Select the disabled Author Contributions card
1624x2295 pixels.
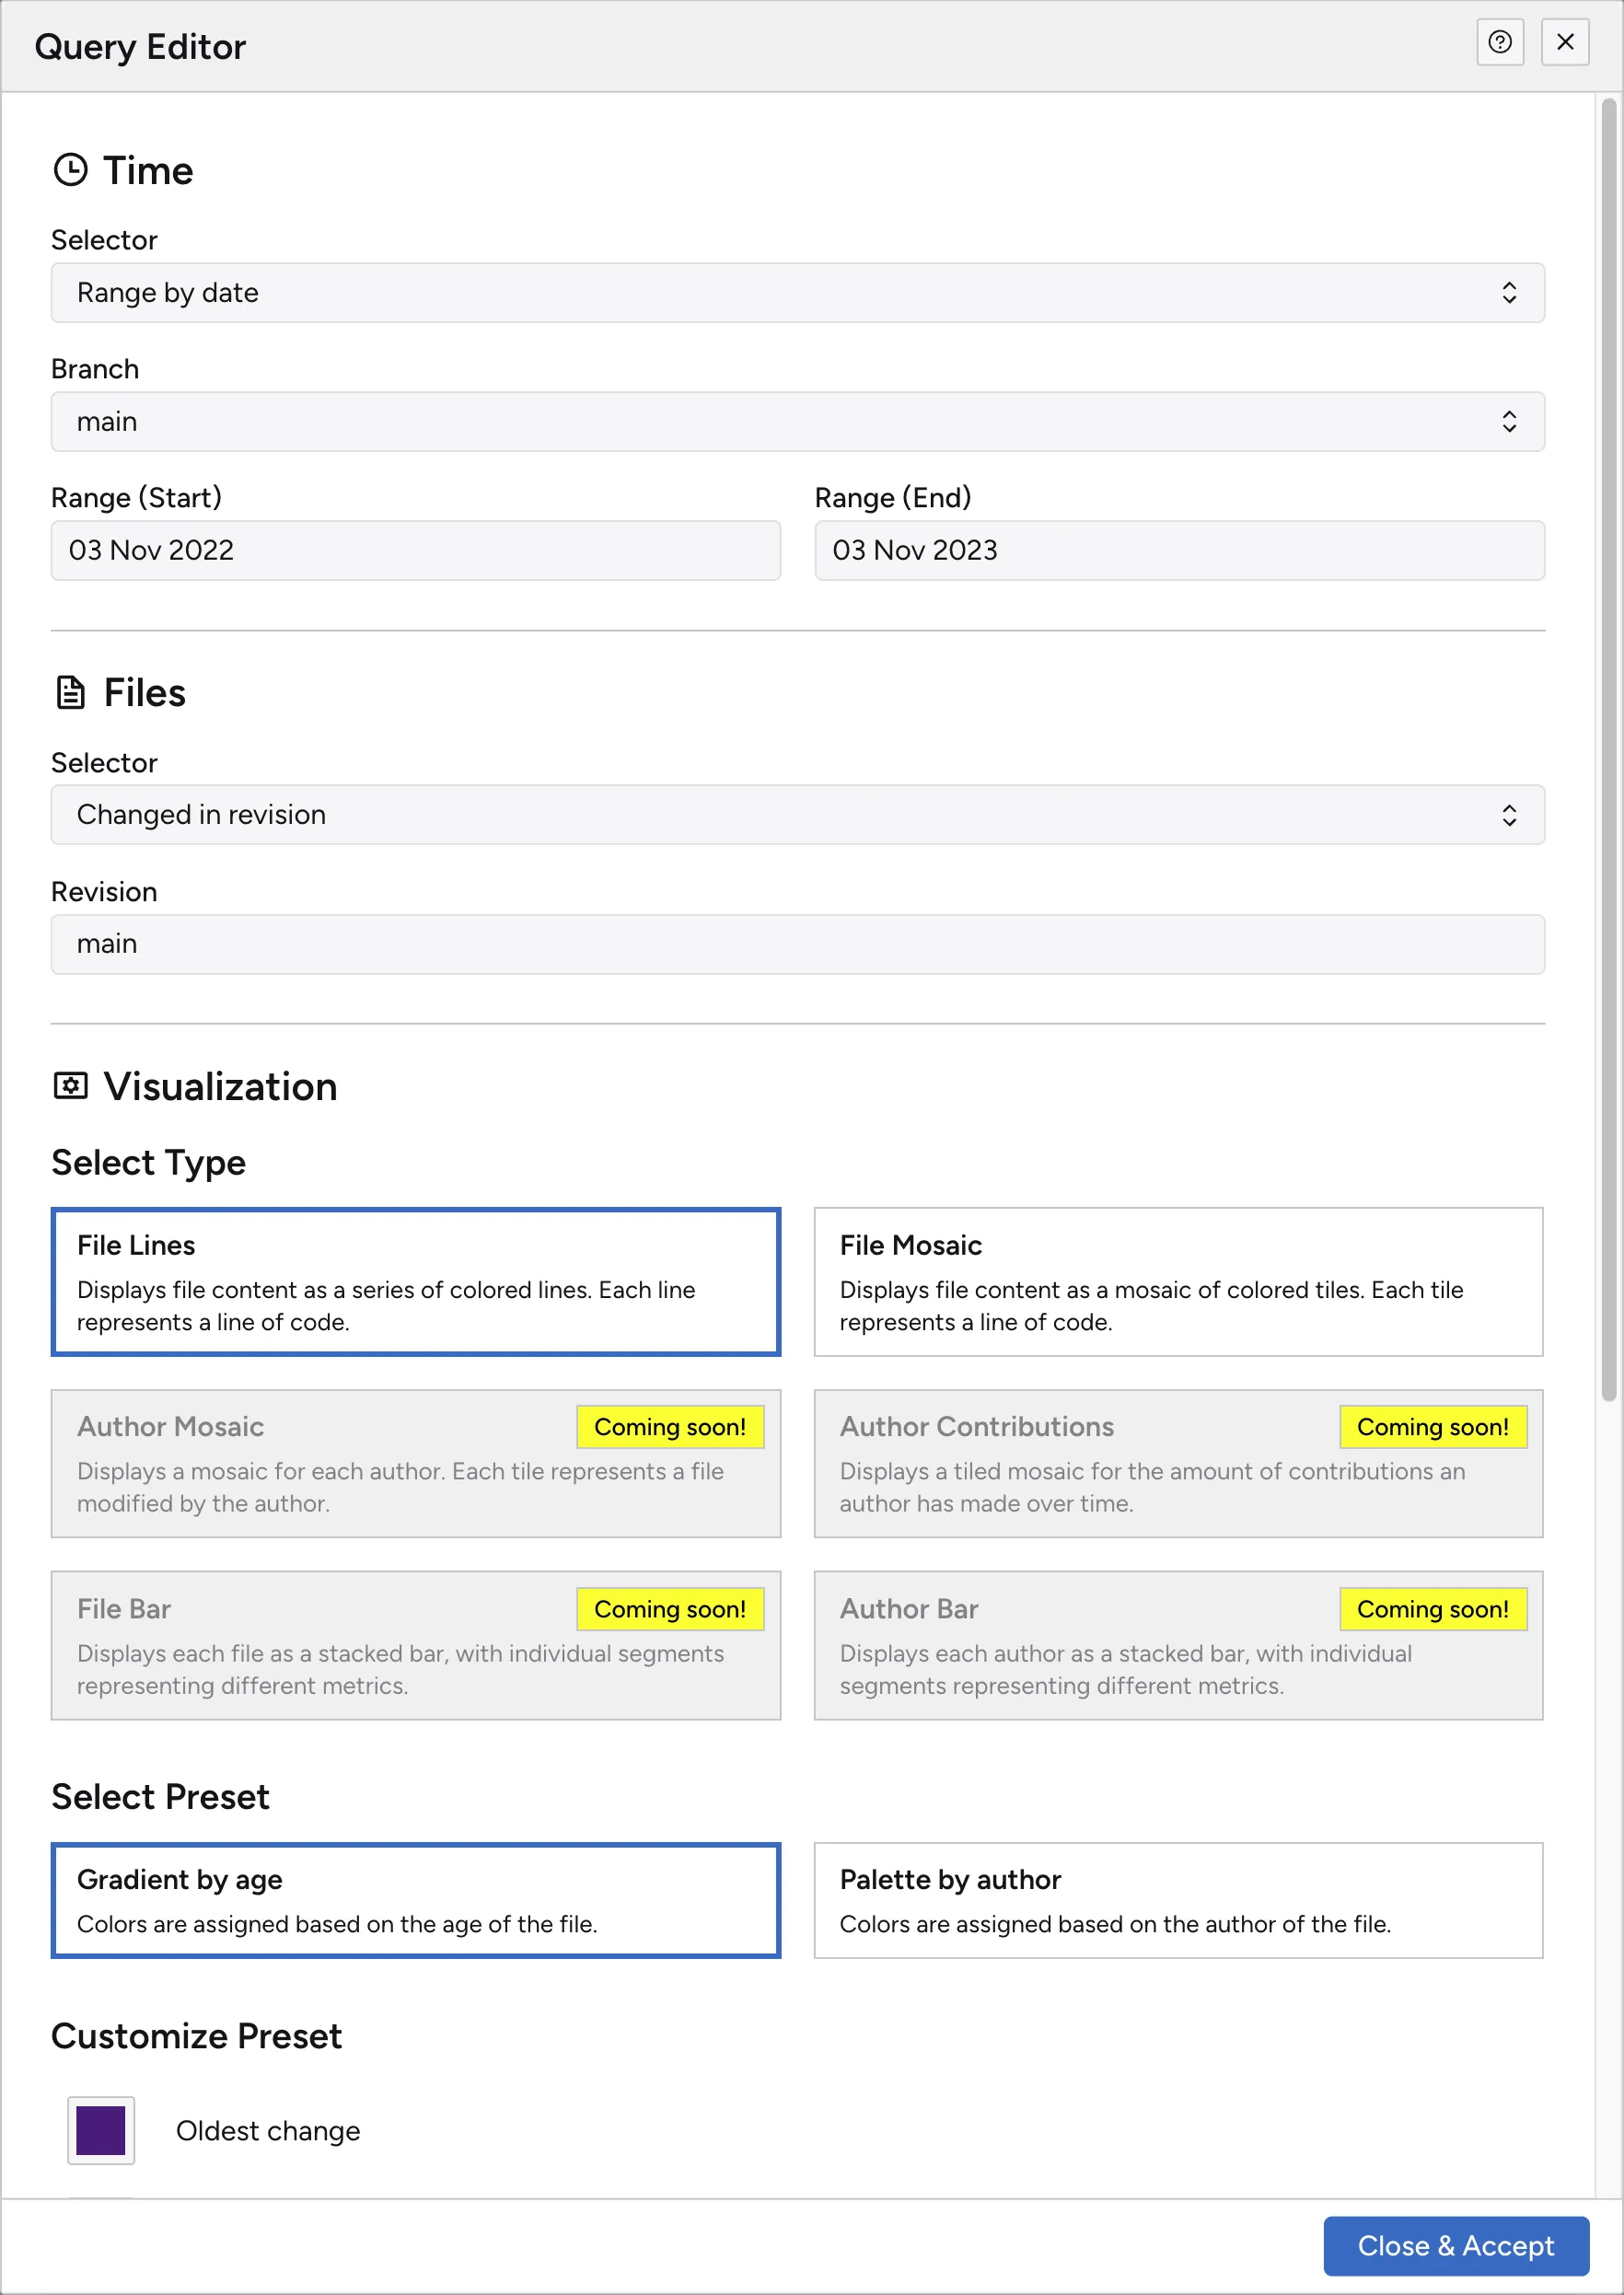click(x=1178, y=1463)
